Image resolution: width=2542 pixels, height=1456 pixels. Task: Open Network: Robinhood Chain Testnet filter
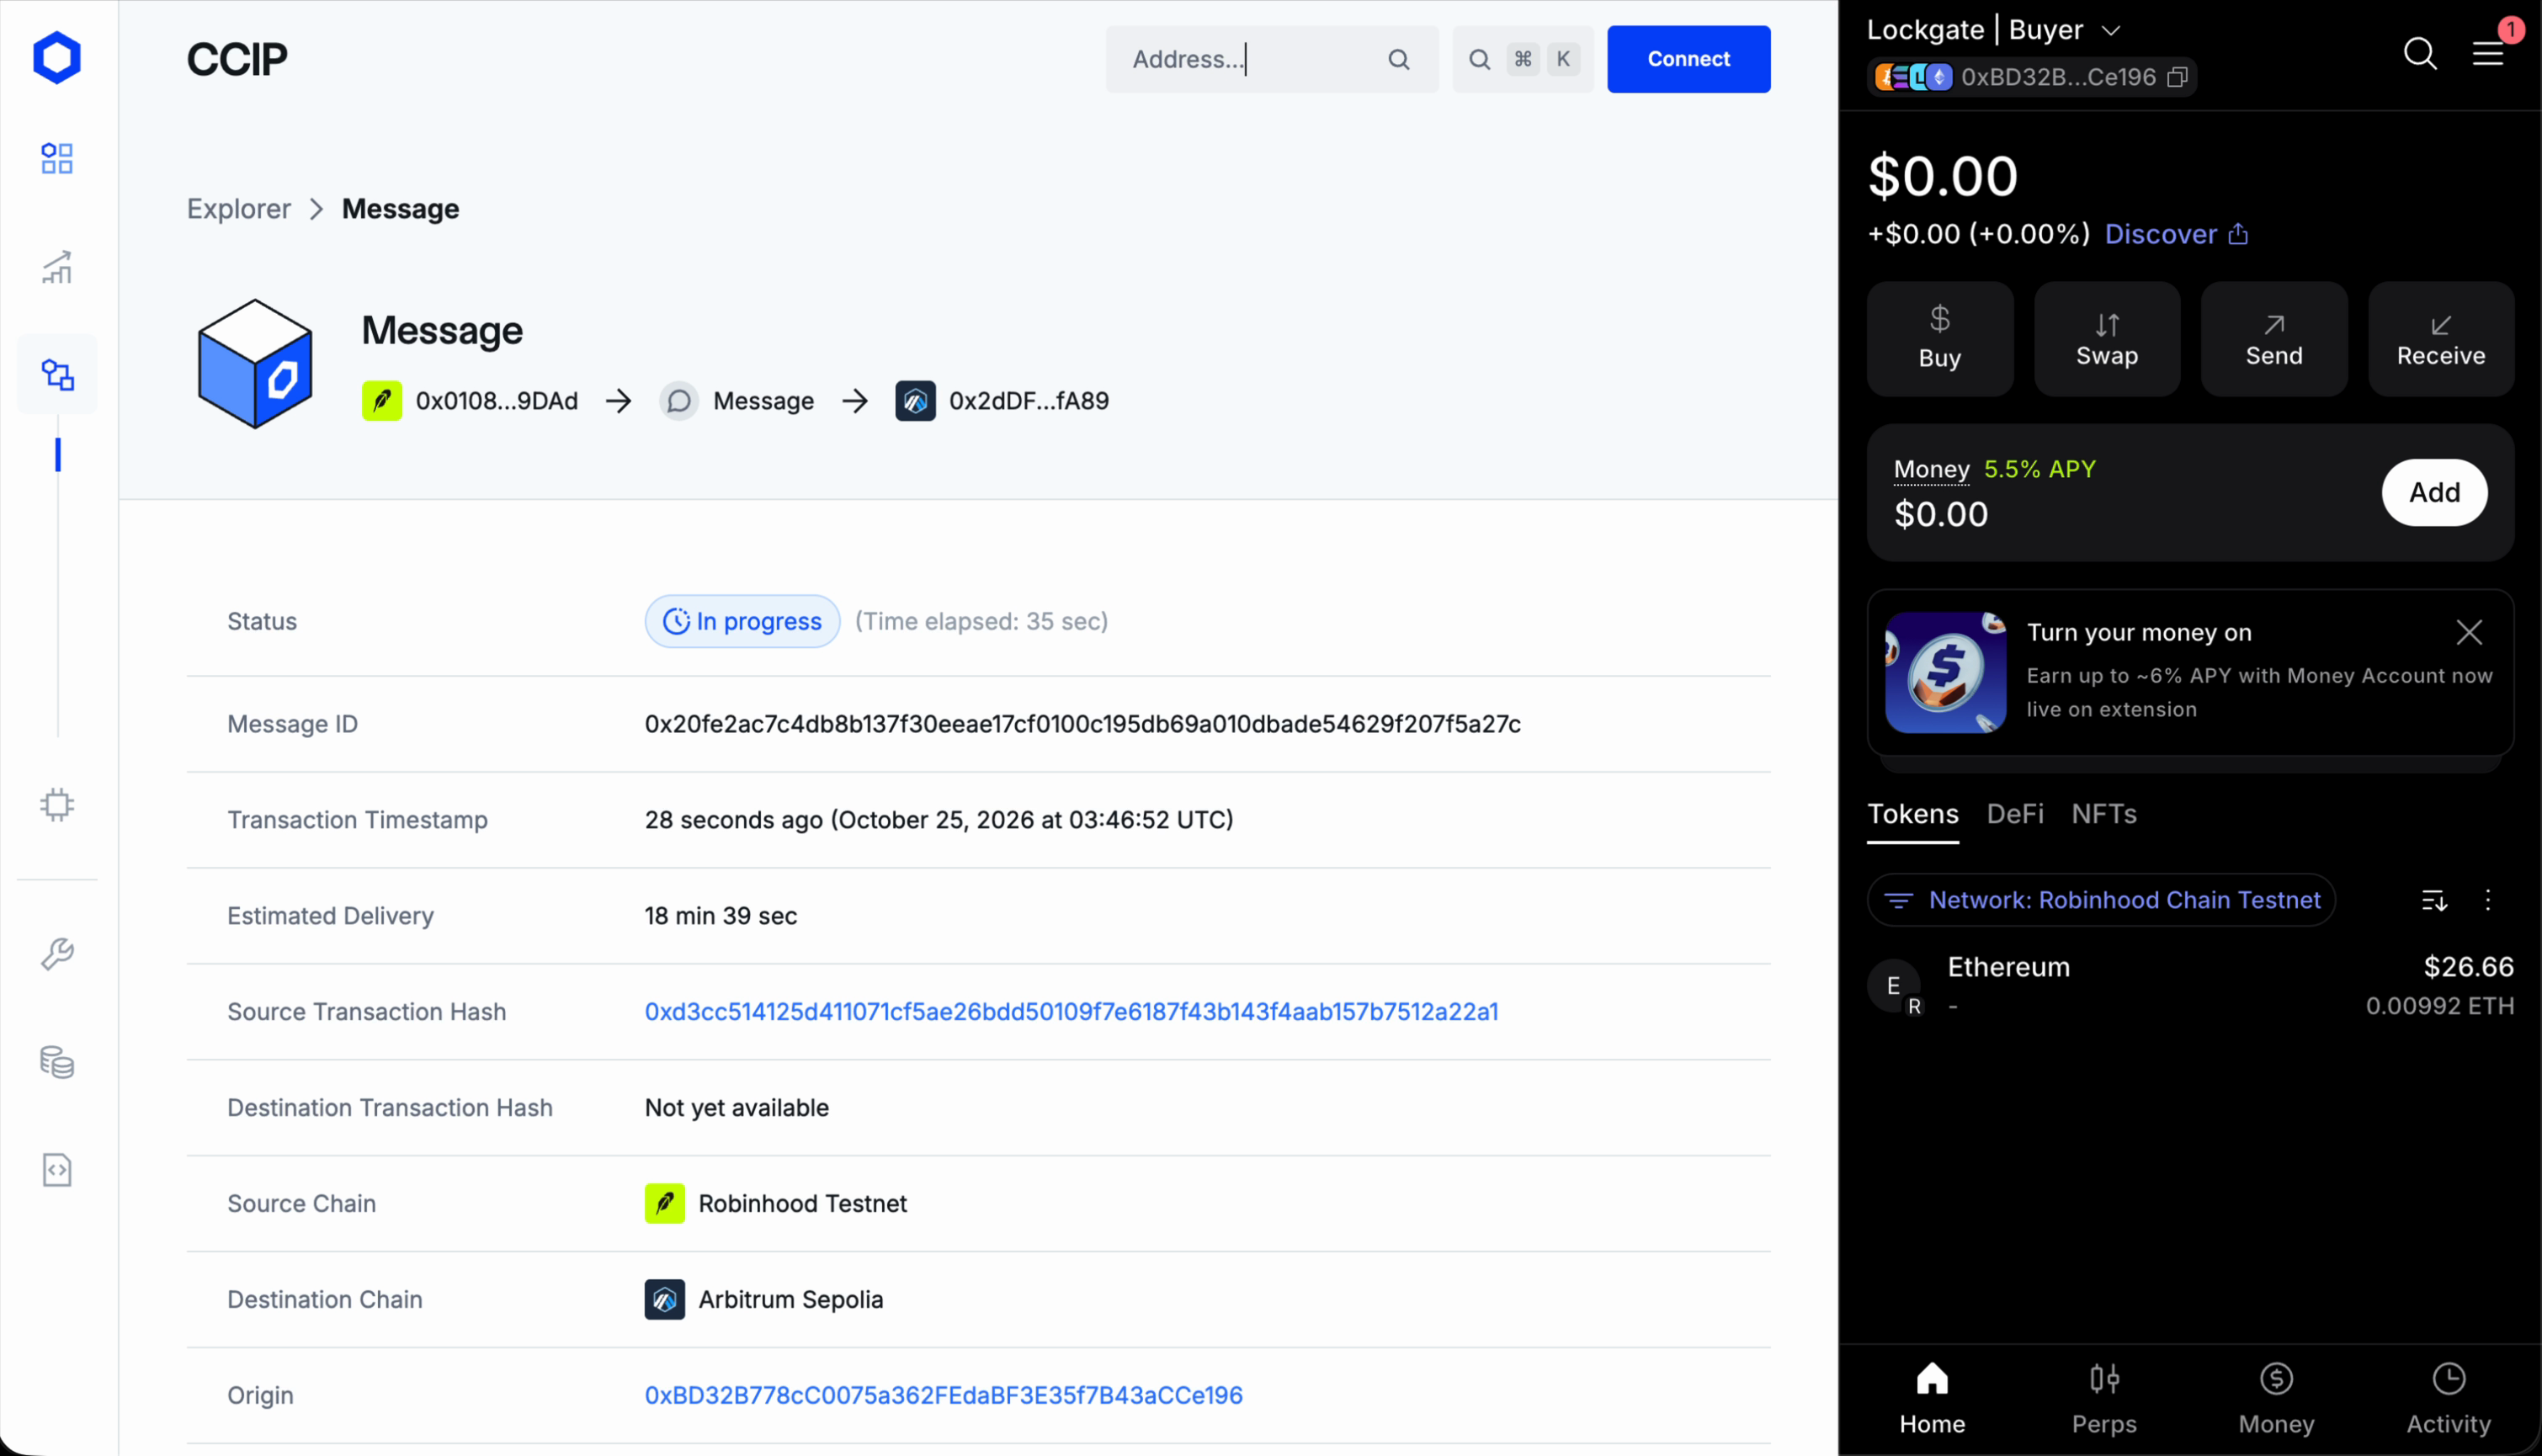[x=2100, y=900]
